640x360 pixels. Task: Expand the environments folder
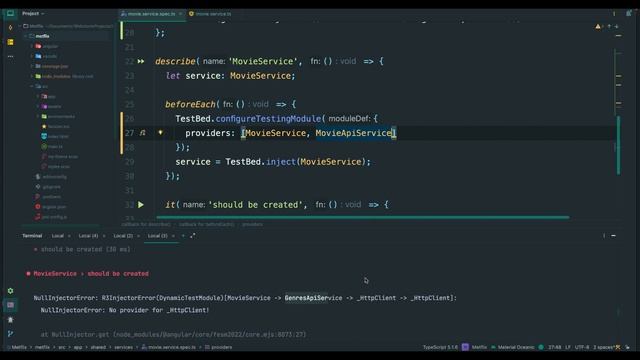tap(38, 116)
